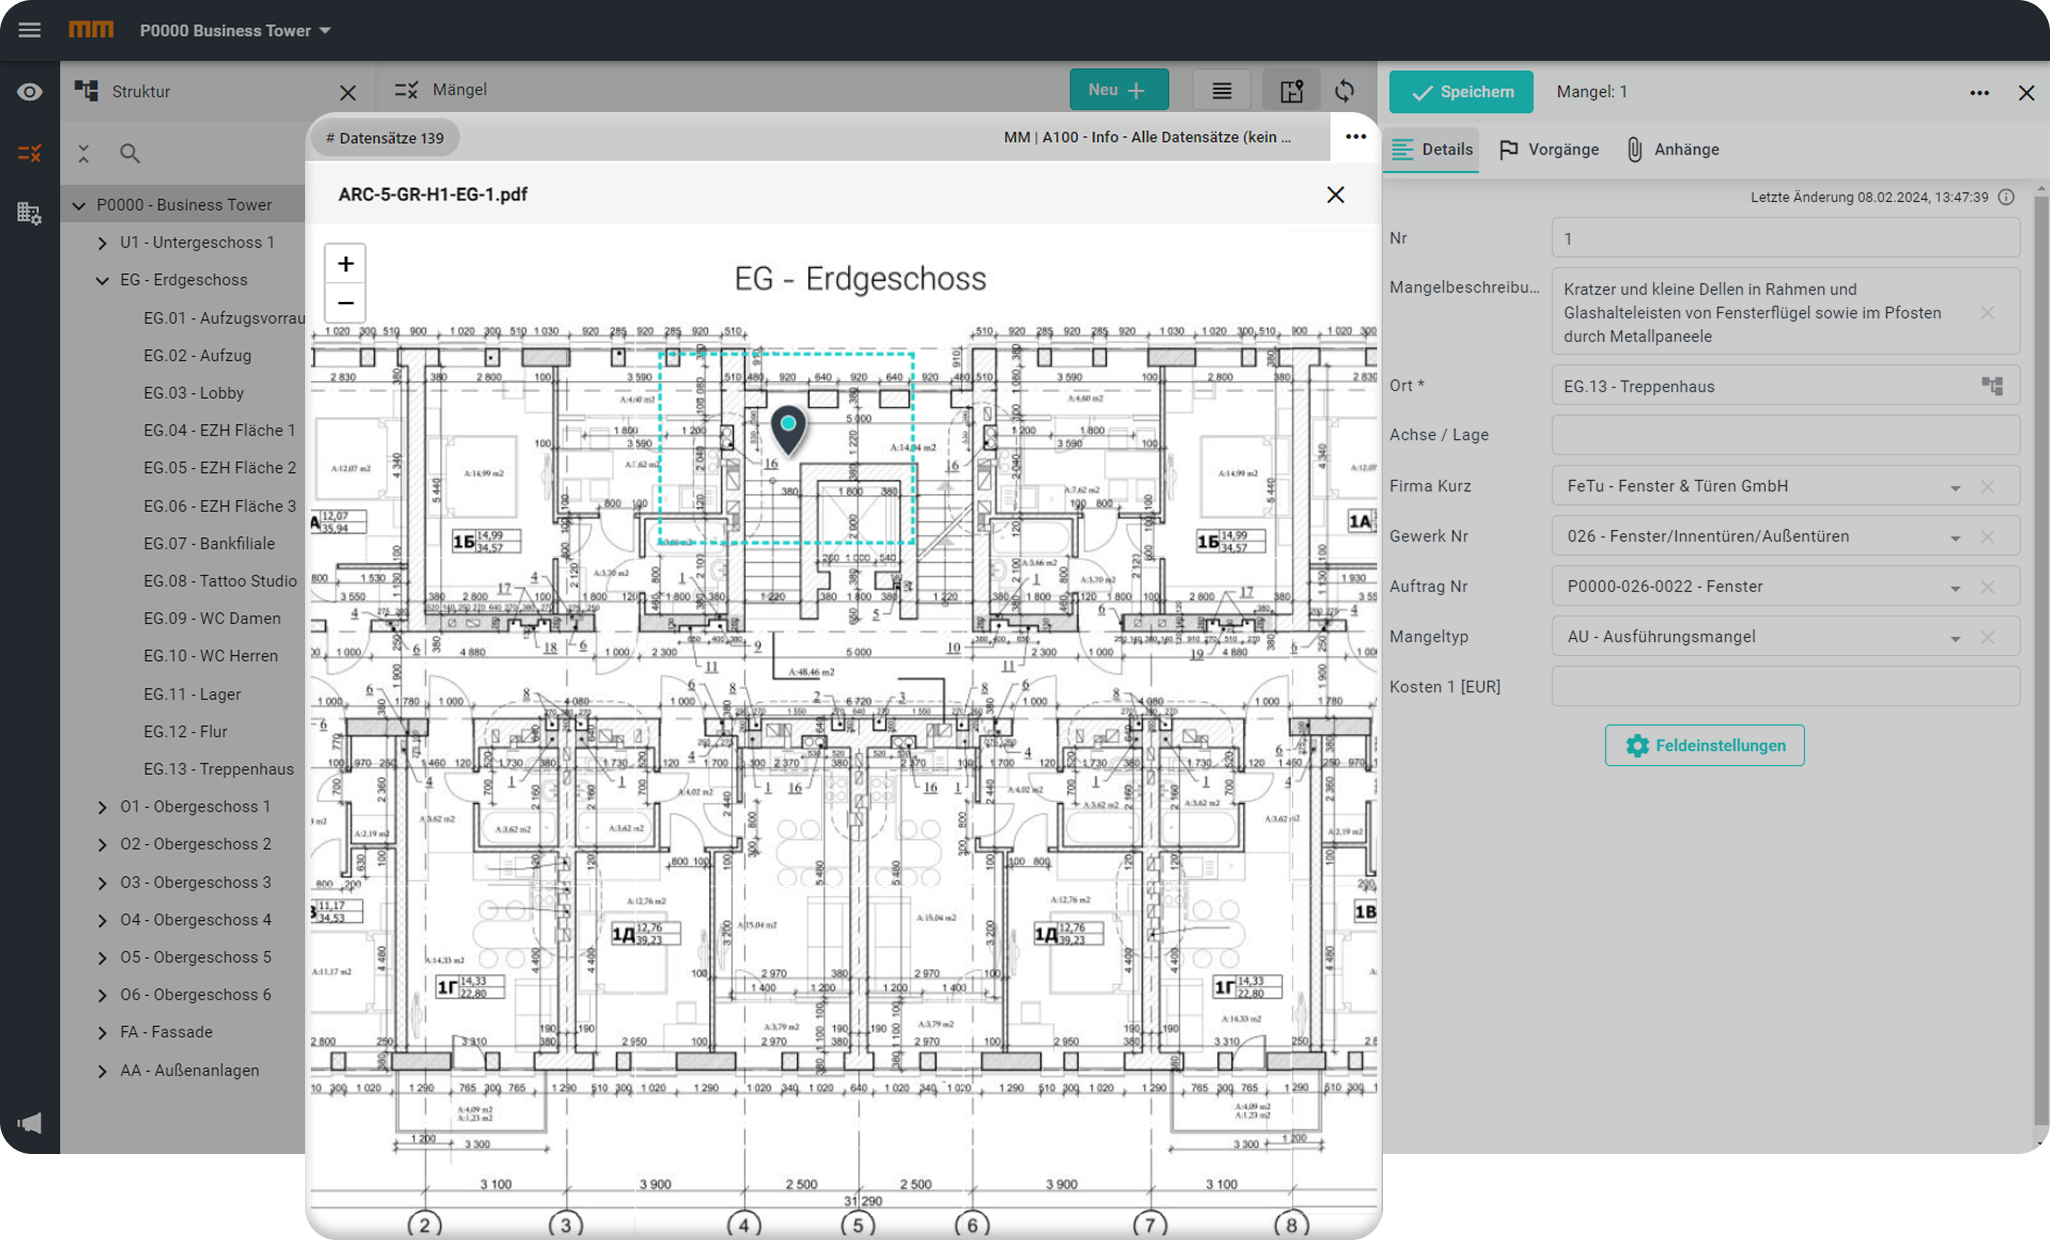The image size is (2050, 1240).
Task: Click the eye visibility icon in sidebar
Action: [30, 92]
